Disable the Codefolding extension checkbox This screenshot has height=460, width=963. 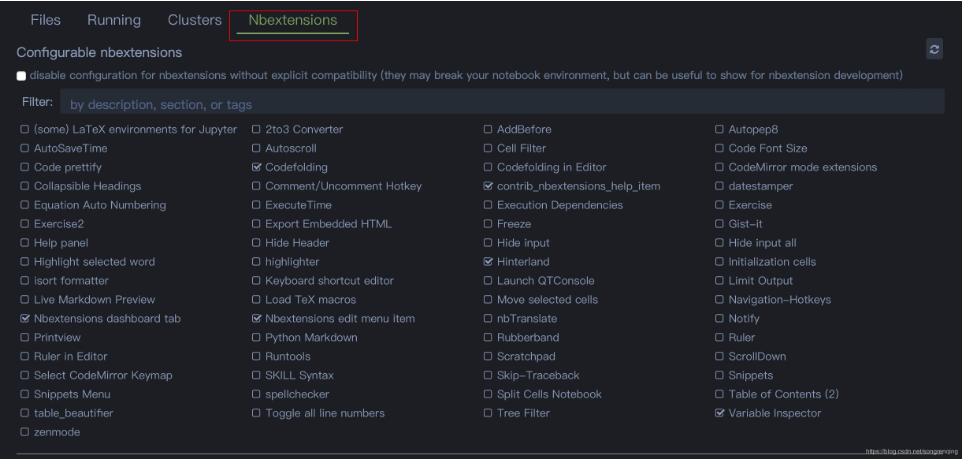point(257,167)
